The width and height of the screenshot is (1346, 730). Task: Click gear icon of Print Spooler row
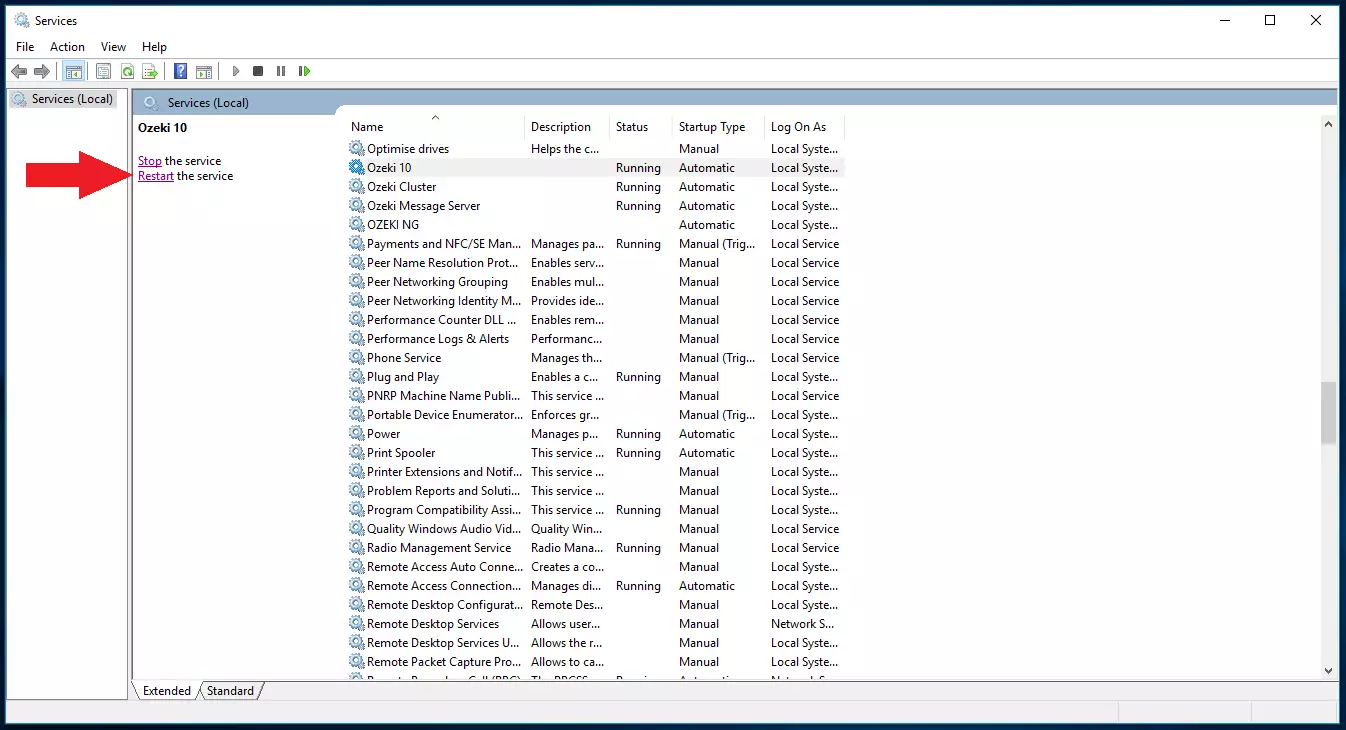click(357, 453)
